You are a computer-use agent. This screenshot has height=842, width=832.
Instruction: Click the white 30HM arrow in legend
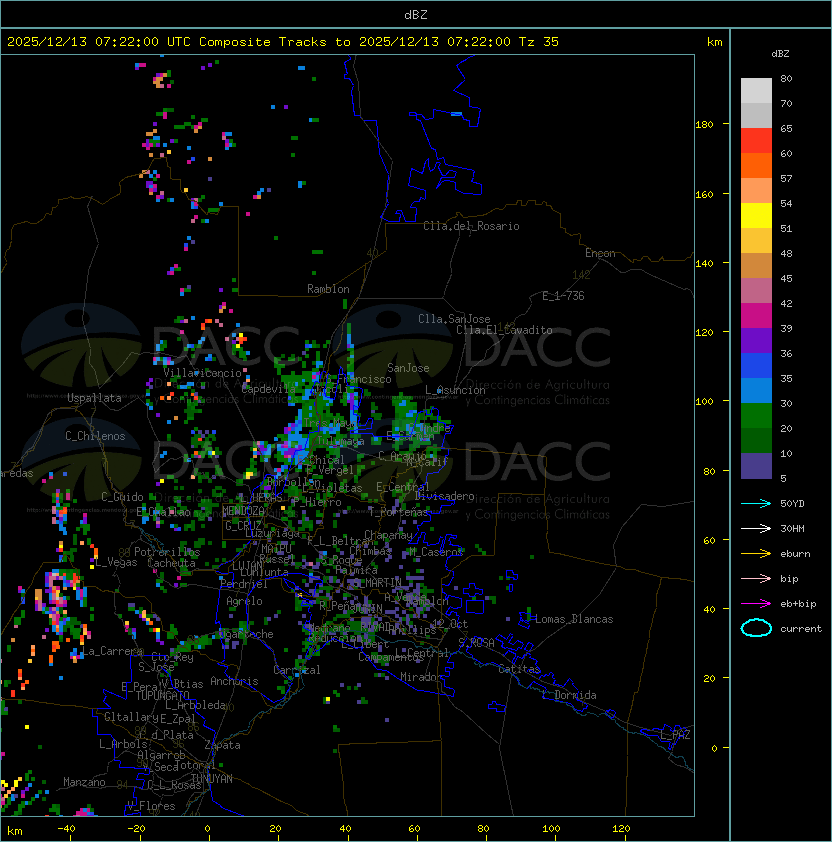click(756, 528)
